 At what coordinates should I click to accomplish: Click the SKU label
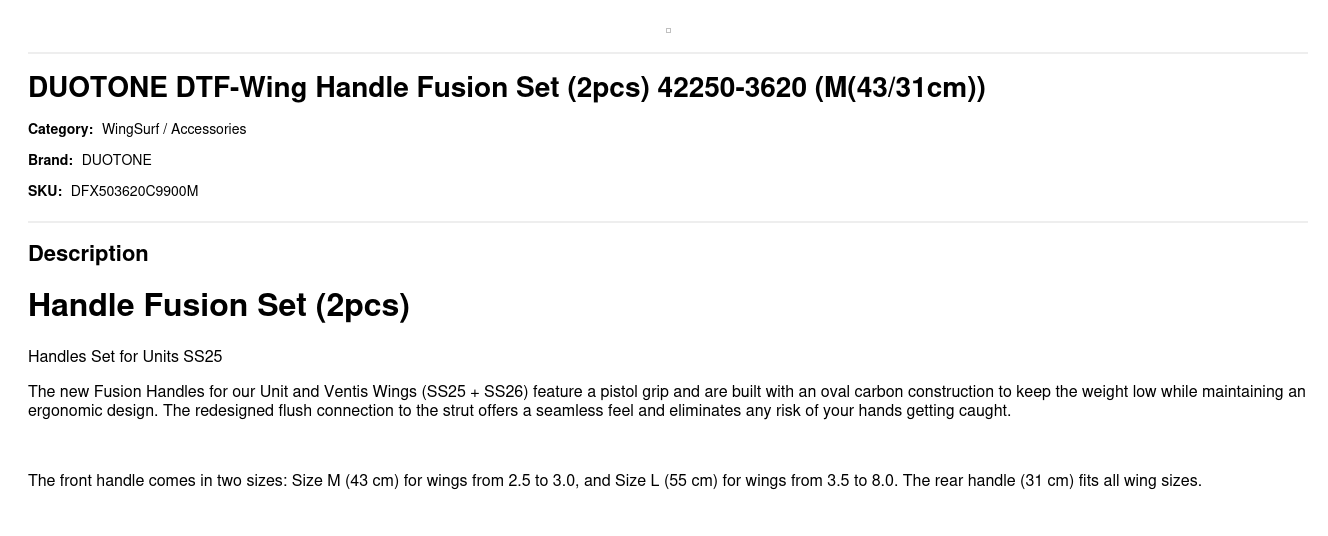pyautogui.click(x=45, y=191)
